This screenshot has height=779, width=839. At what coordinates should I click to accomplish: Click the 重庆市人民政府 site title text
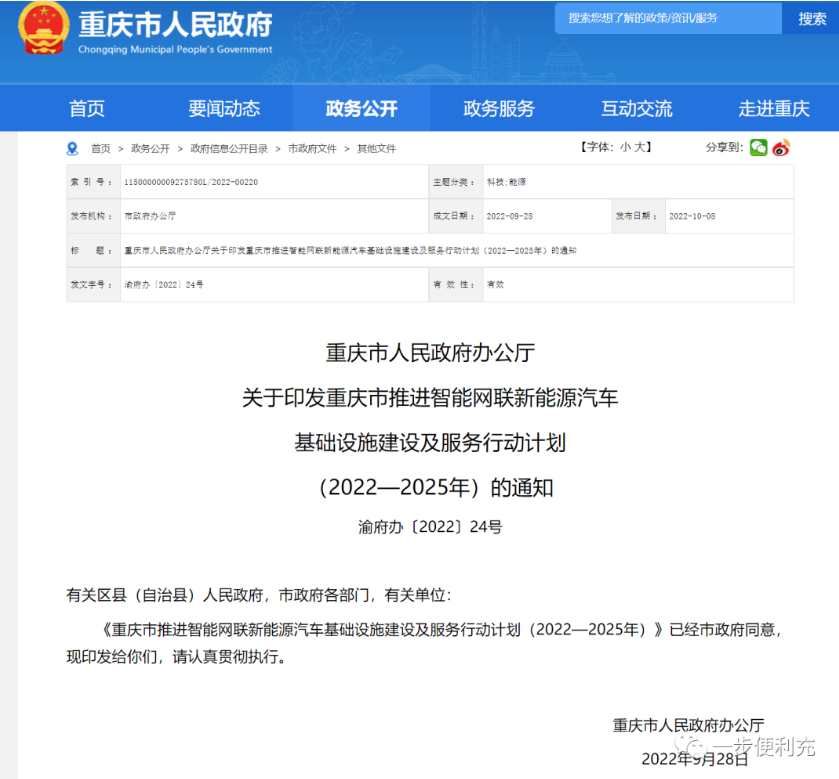tap(175, 26)
